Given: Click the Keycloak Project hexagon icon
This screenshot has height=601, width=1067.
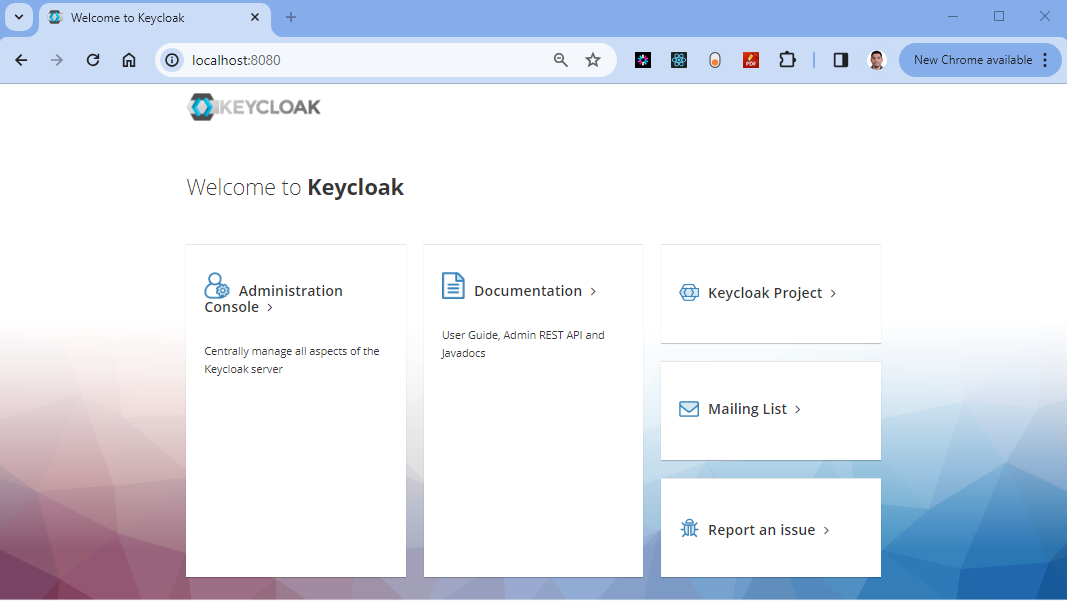Looking at the screenshot, I should 689,293.
